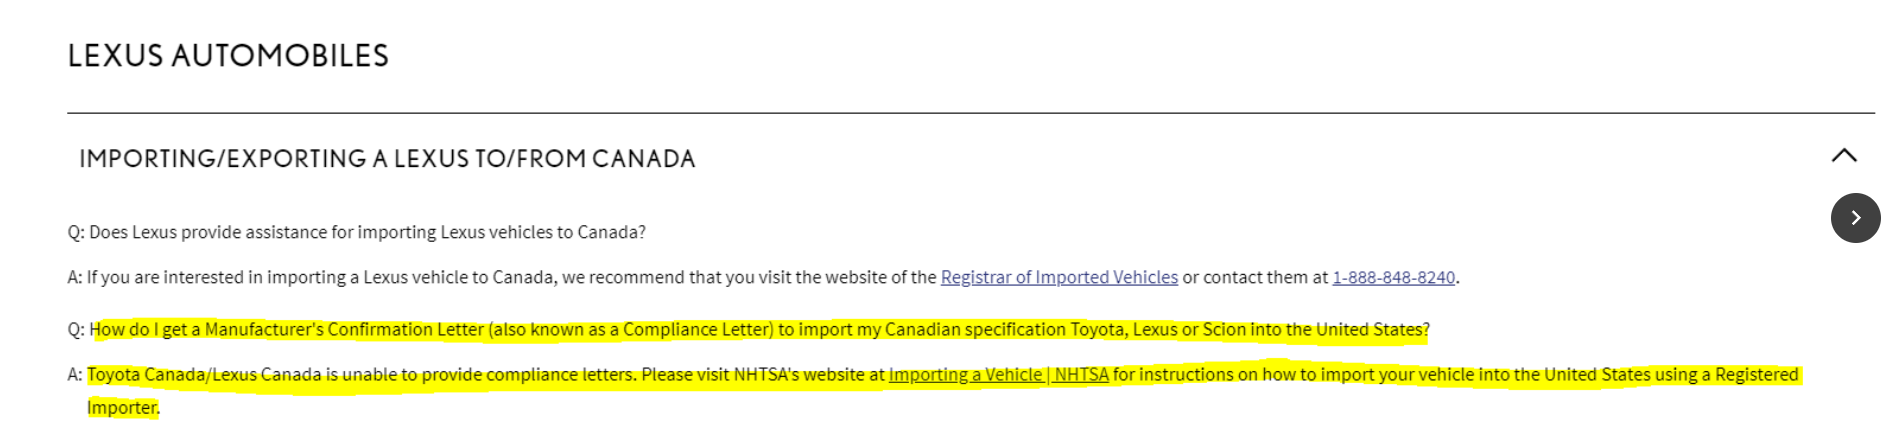The image size is (1881, 437).
Task: Click the round dark next-arrow button
Action: click(x=1855, y=218)
